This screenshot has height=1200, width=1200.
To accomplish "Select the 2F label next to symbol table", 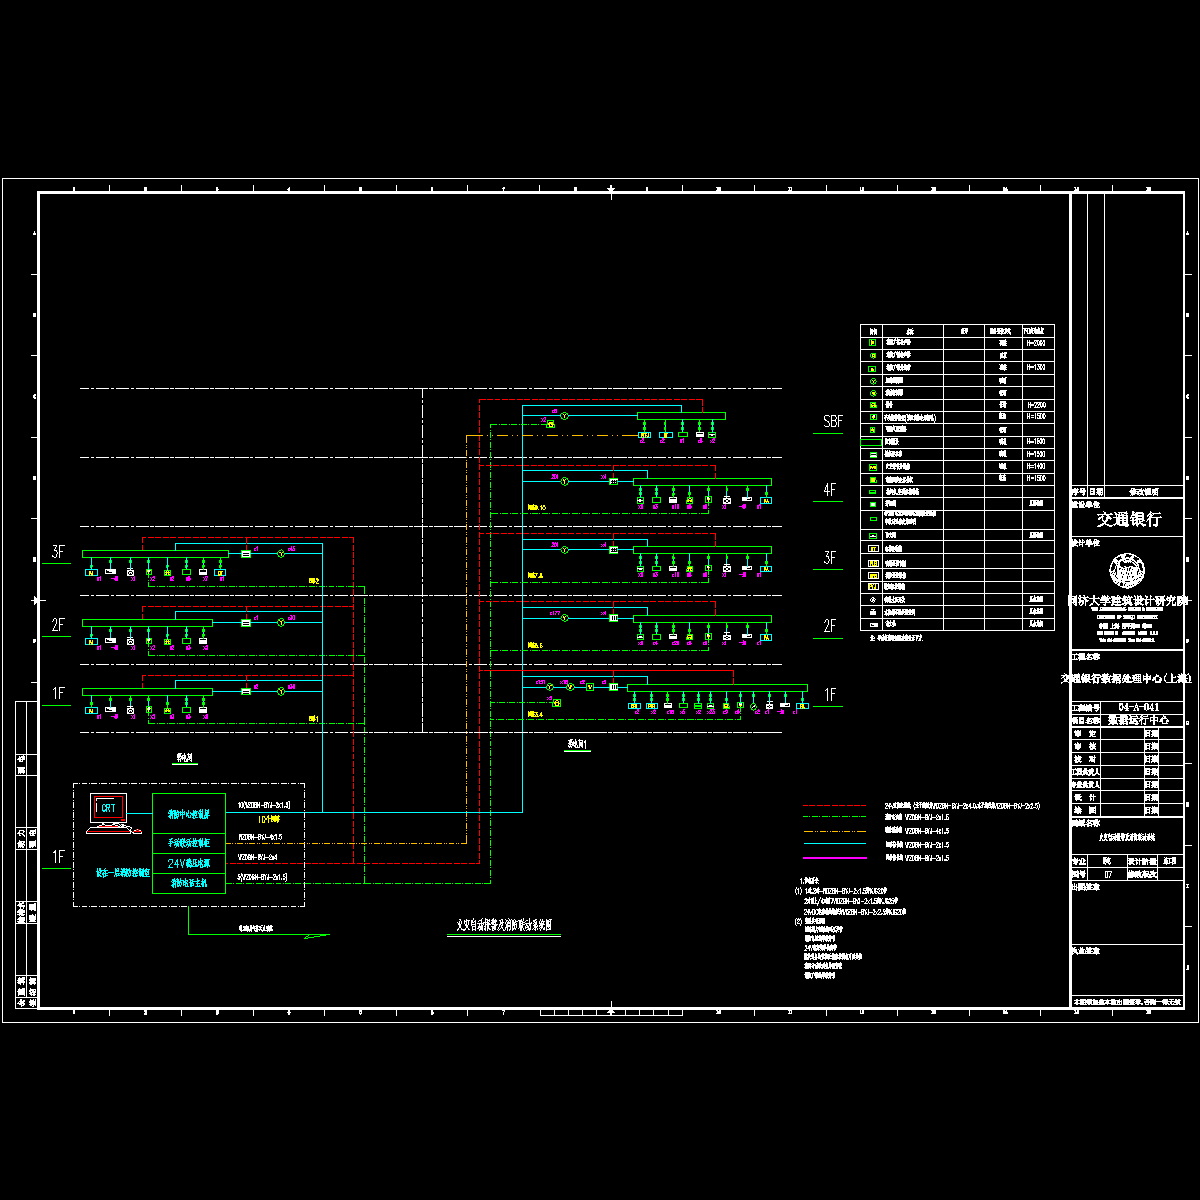I will point(830,626).
